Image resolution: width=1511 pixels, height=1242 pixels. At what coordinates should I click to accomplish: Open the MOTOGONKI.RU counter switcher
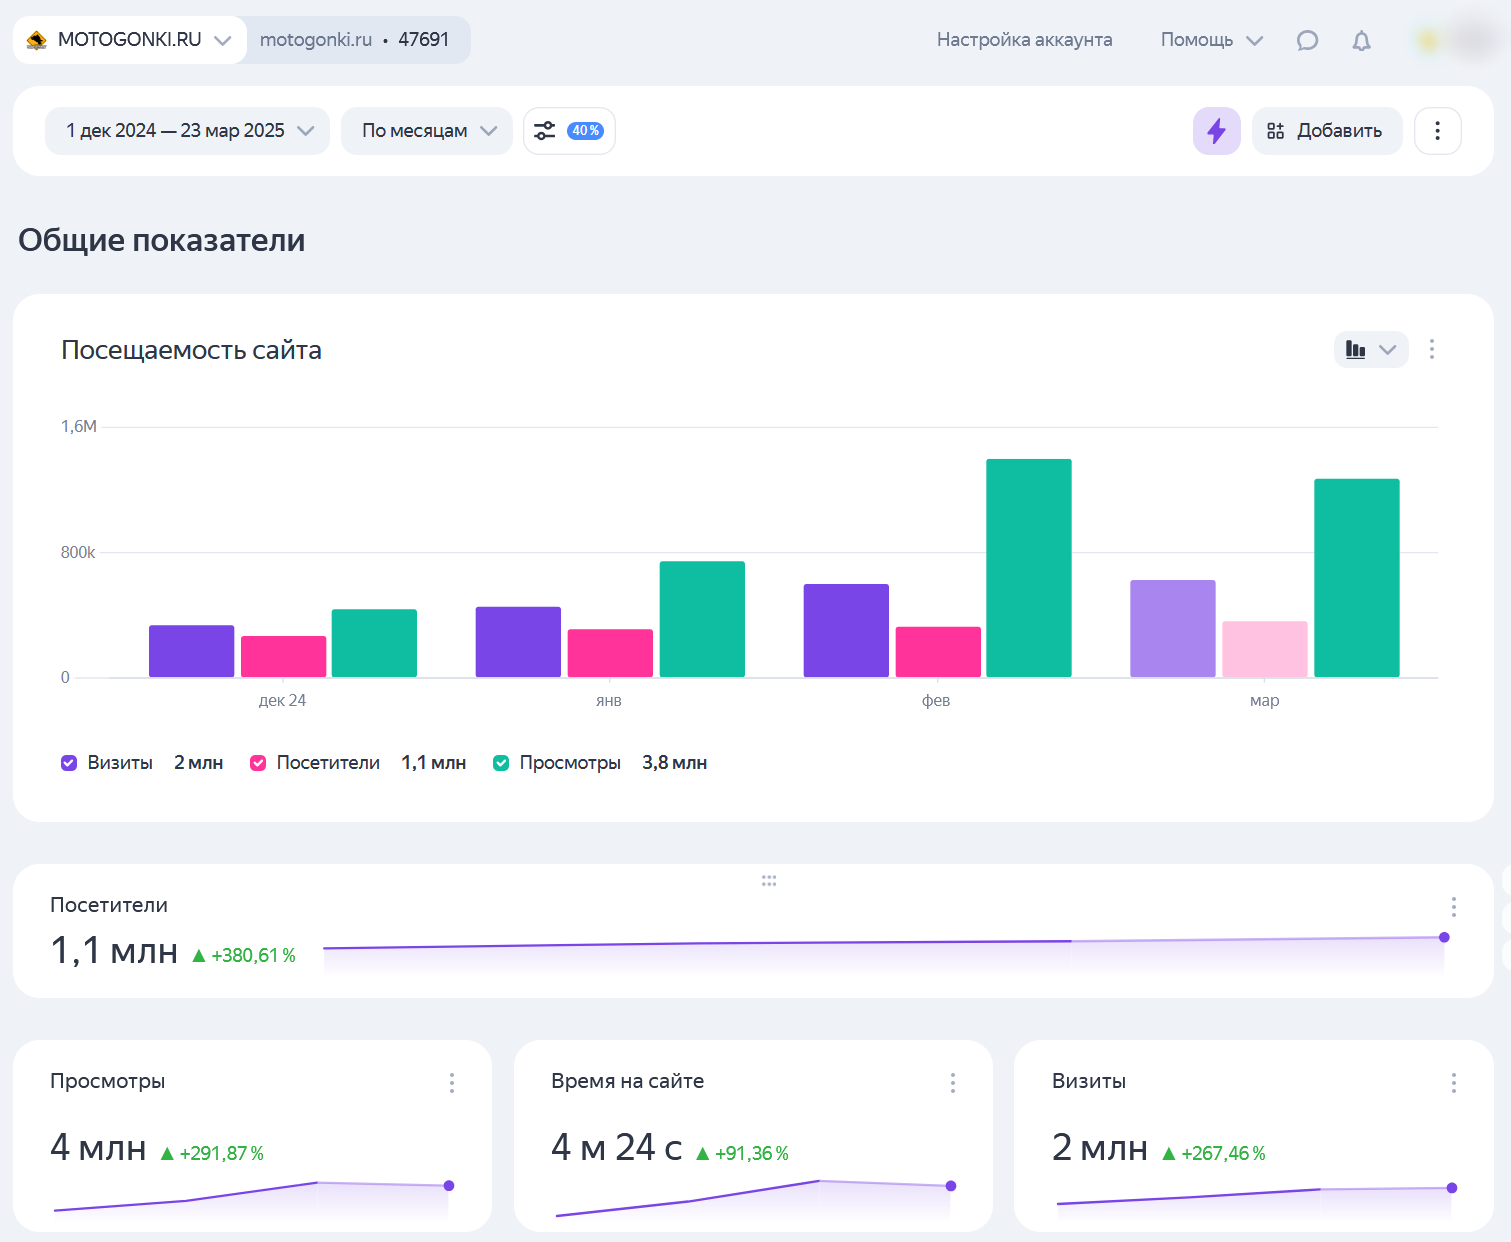tap(130, 40)
